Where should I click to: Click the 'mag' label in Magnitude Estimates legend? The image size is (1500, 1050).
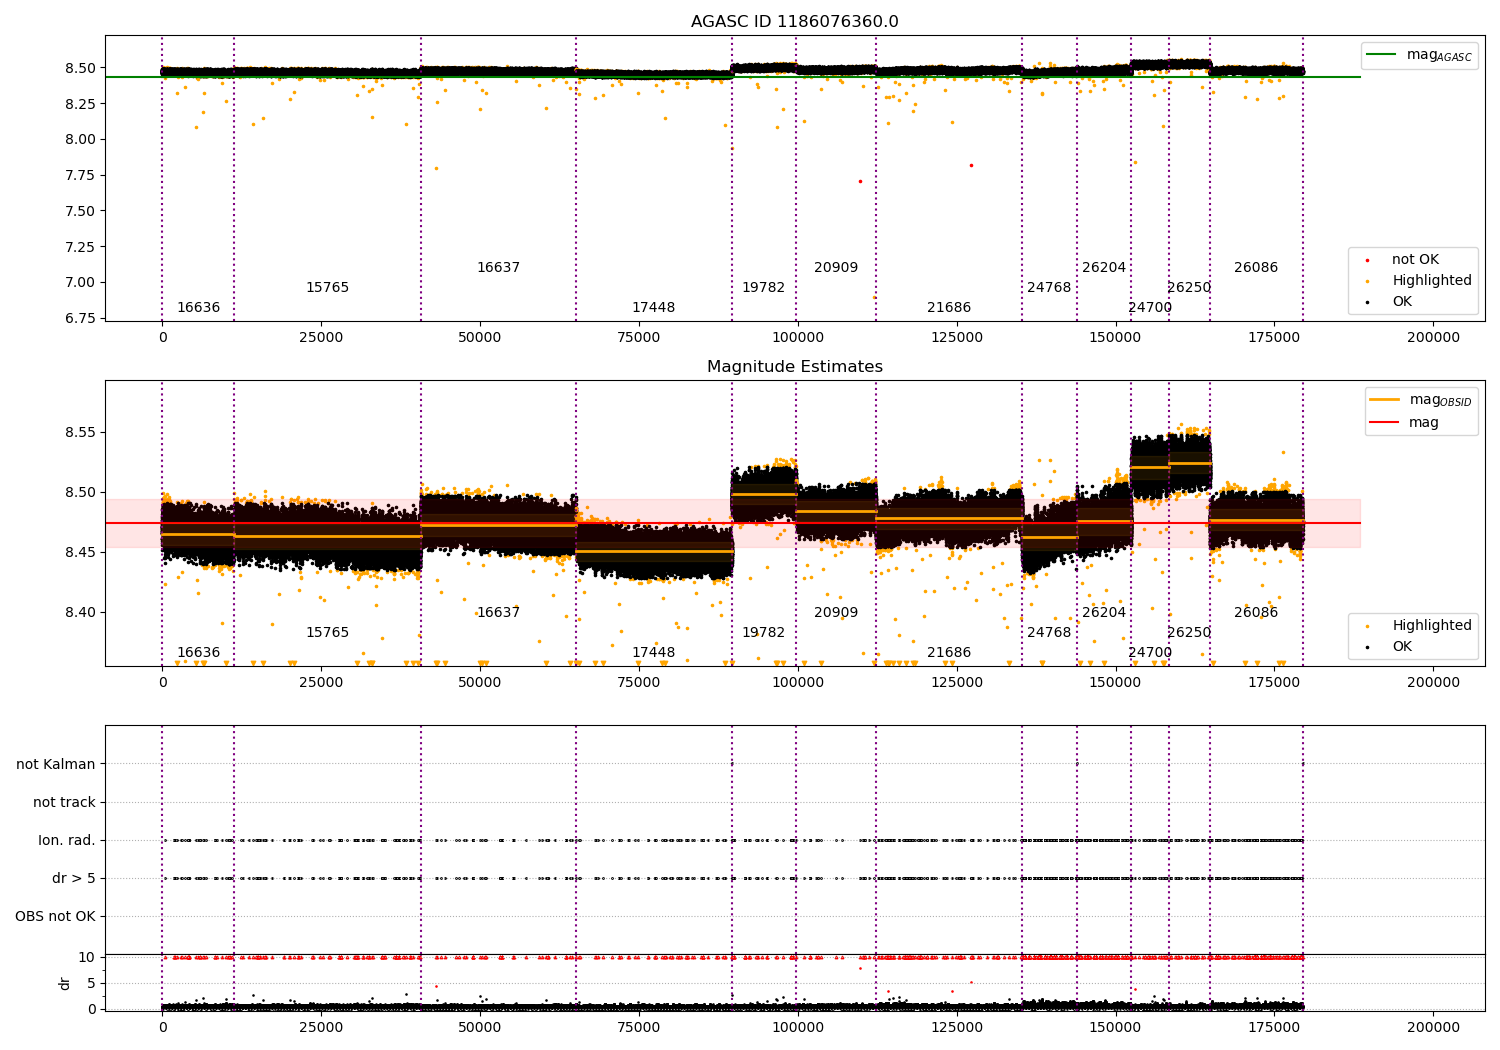point(1424,423)
